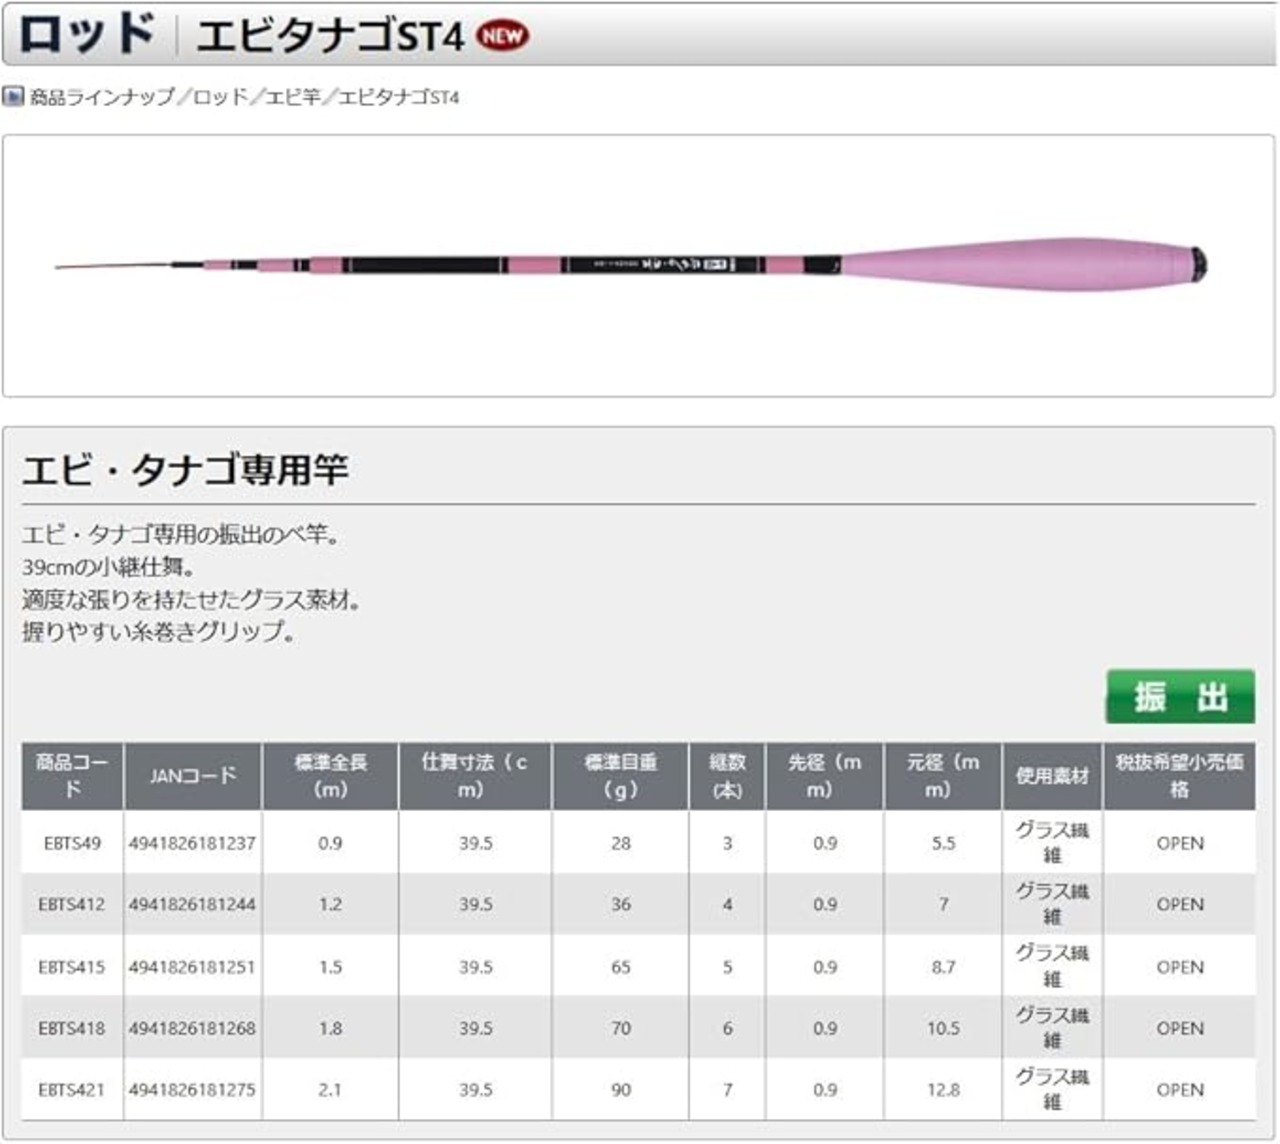Click the weight value 90
The height and width of the screenshot is (1144, 1280).
pyautogui.click(x=621, y=1090)
